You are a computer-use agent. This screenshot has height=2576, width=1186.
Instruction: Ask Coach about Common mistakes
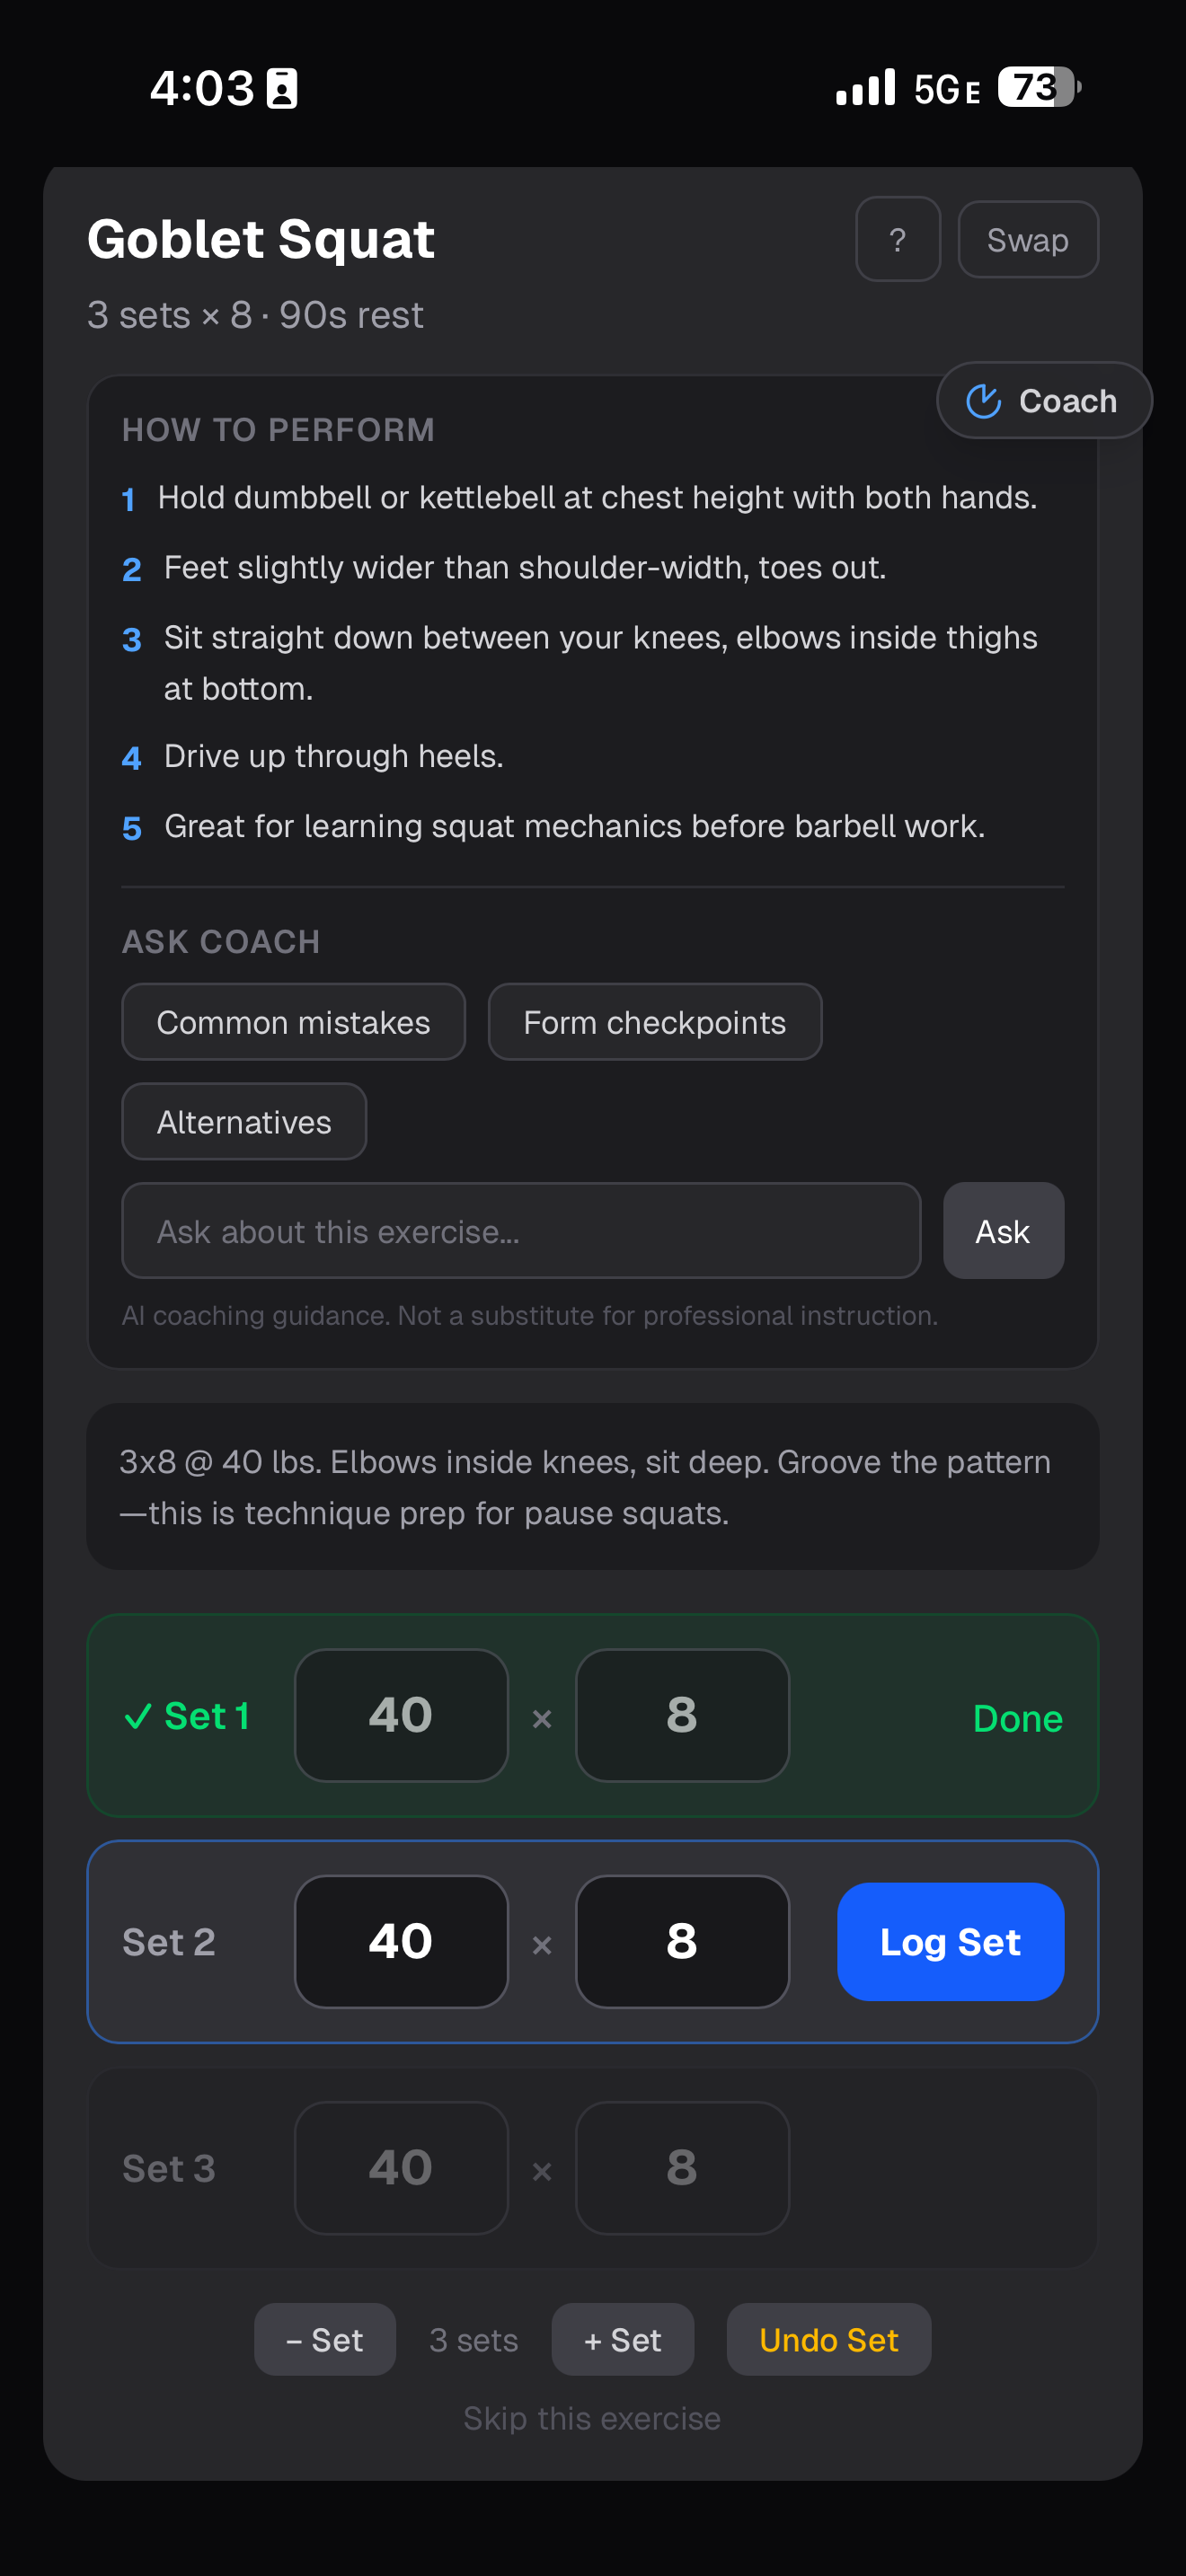[x=293, y=1021]
